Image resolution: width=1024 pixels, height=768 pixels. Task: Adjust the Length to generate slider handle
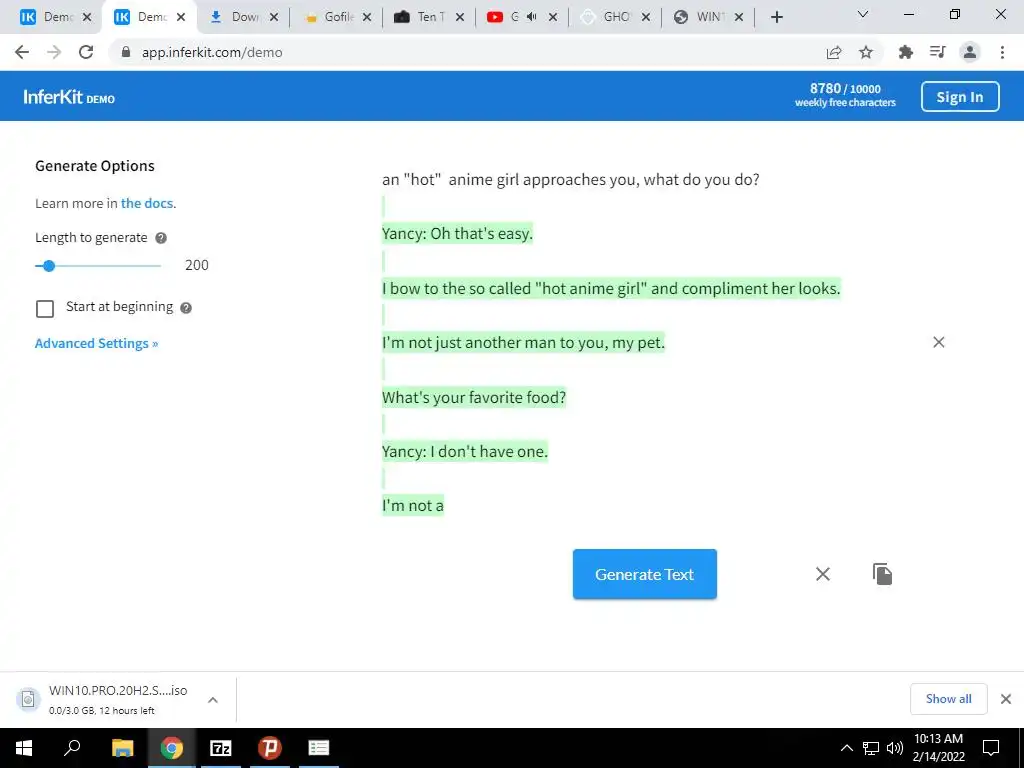coord(48,266)
